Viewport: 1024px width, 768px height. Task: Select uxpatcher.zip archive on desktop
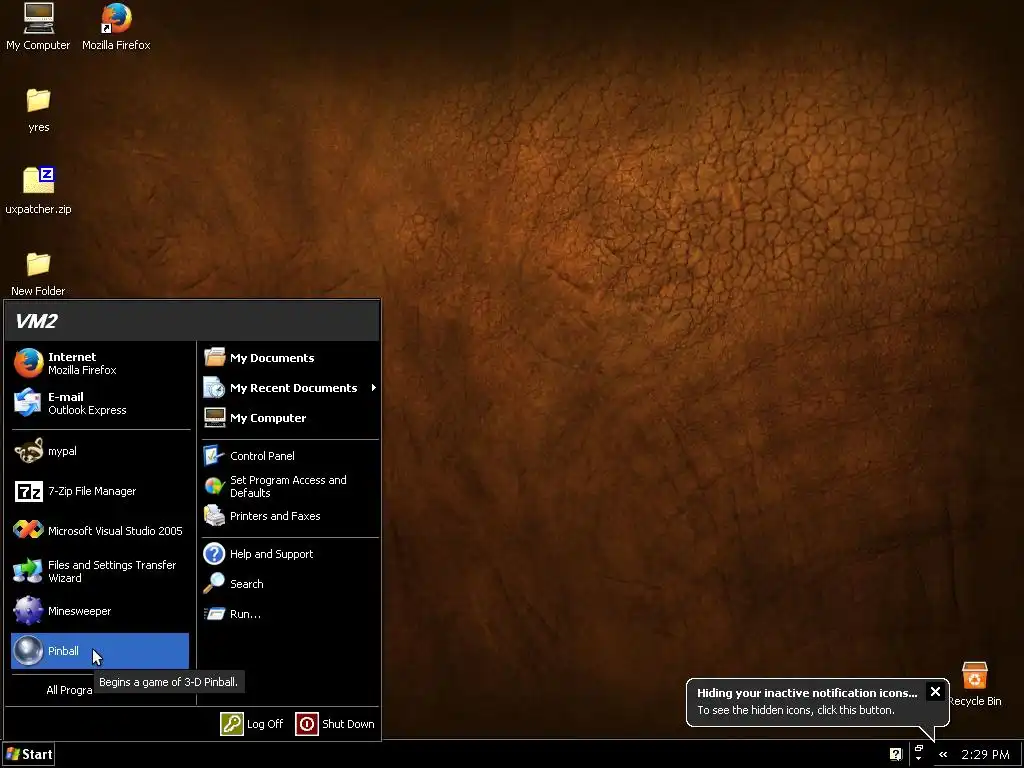[x=39, y=191]
